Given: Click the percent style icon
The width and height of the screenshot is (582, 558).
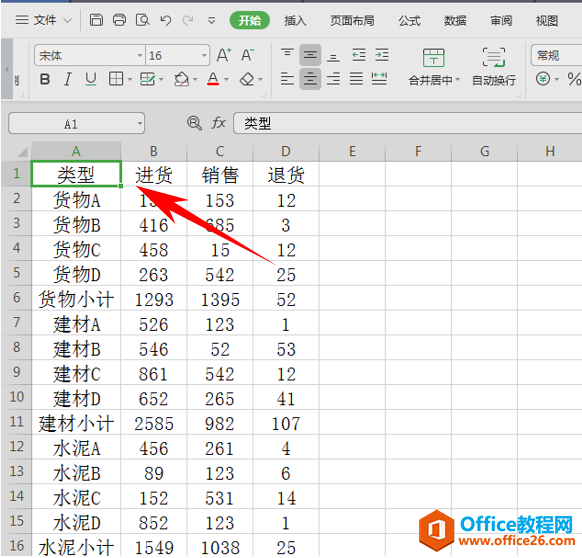Looking at the screenshot, I should [574, 79].
